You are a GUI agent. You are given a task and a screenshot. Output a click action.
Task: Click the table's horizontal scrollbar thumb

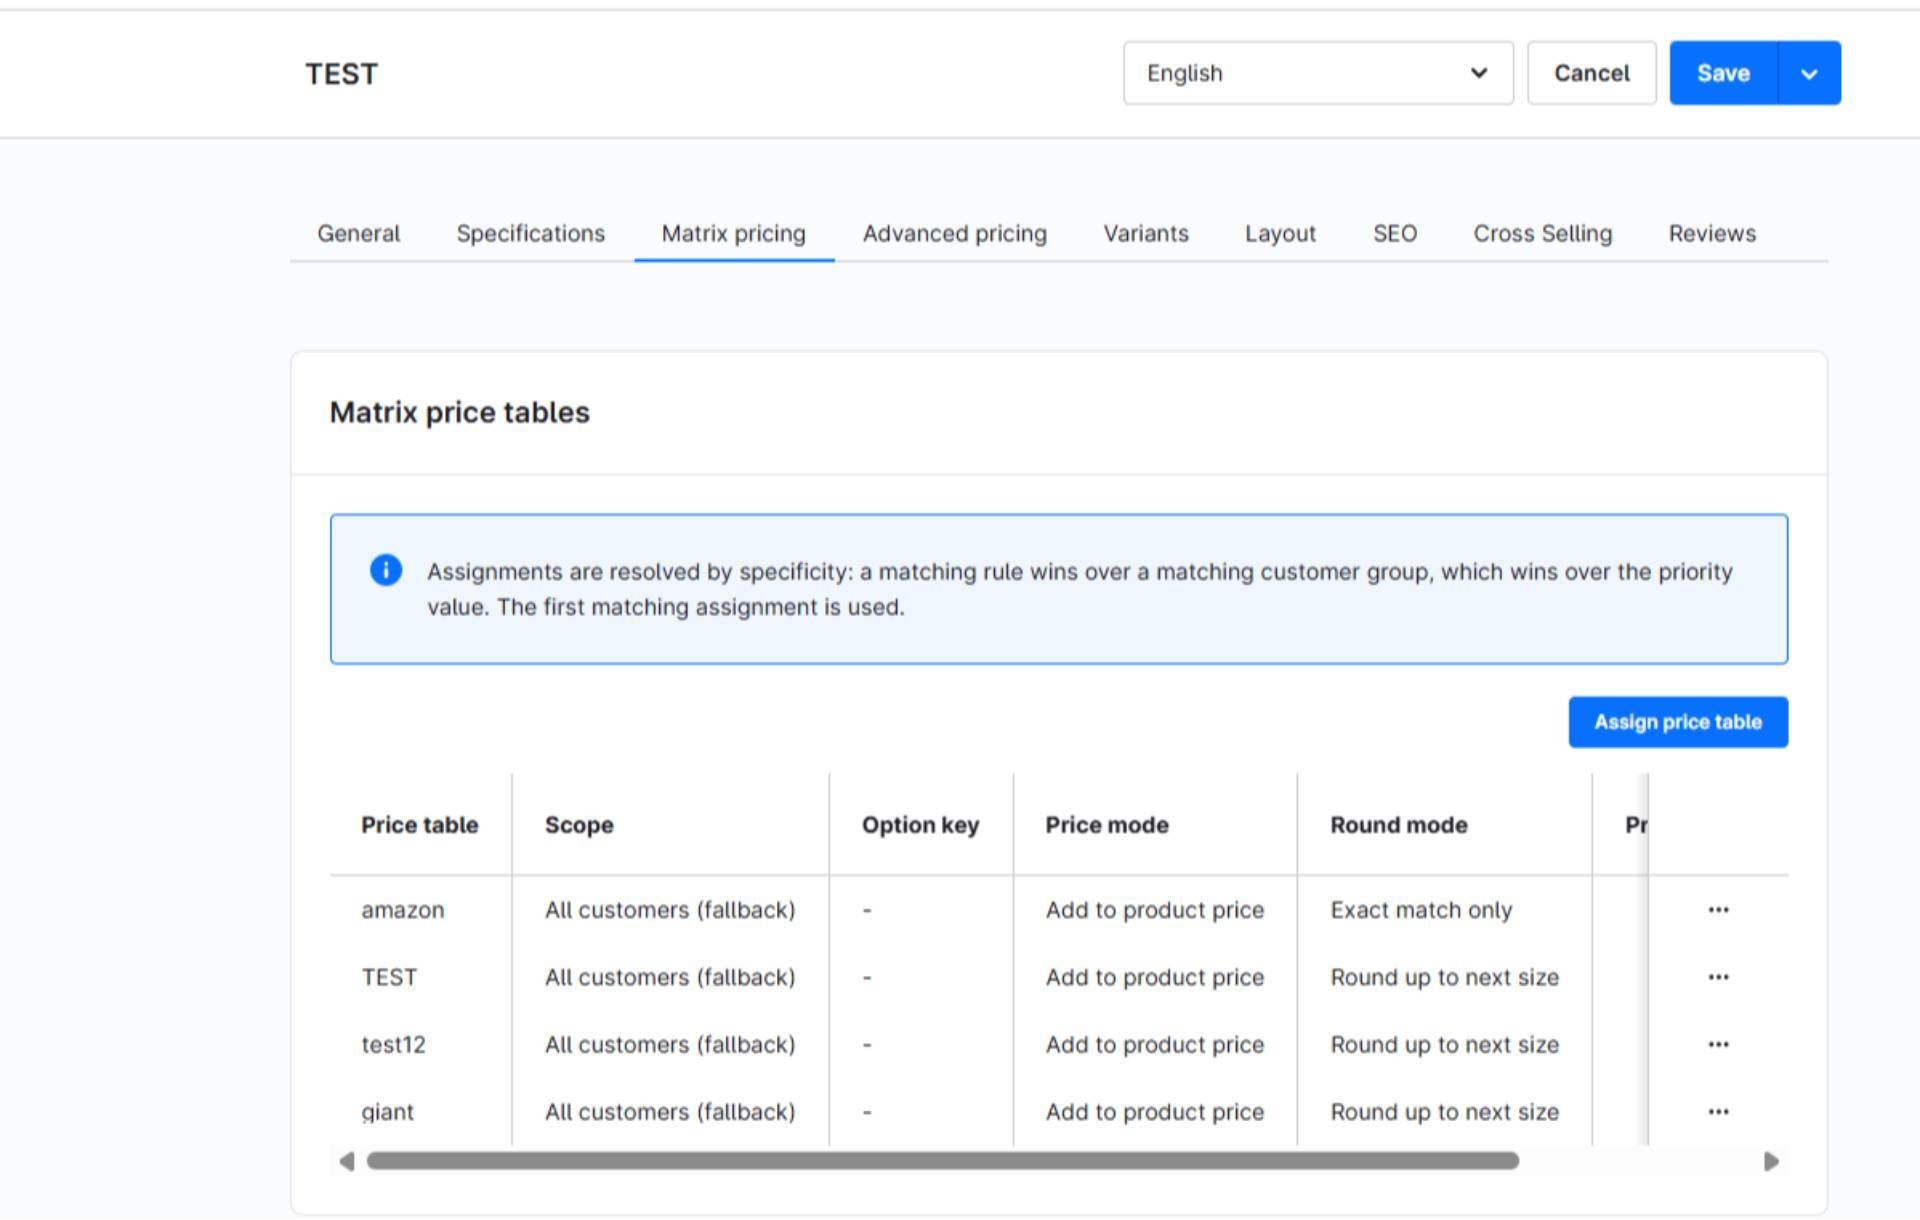coord(943,1161)
